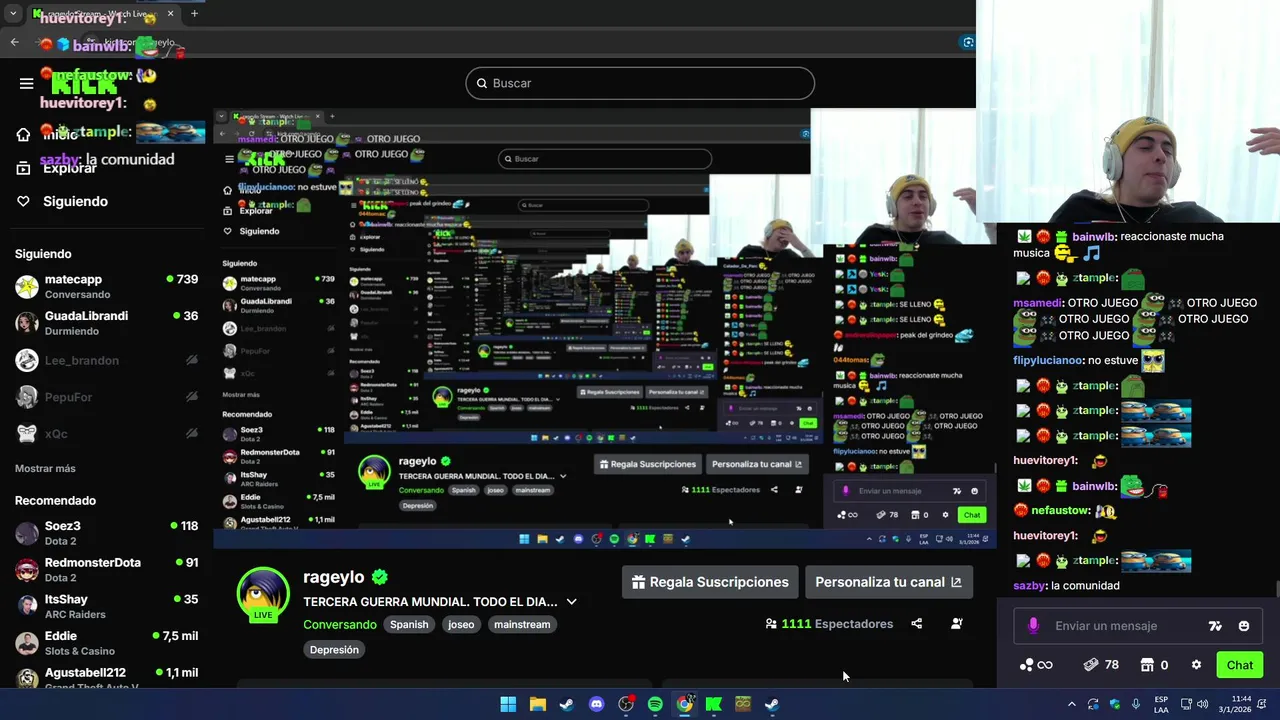Image resolution: width=1280 pixels, height=720 pixels.
Task: Send message with green Chat button
Action: pyautogui.click(x=1240, y=665)
